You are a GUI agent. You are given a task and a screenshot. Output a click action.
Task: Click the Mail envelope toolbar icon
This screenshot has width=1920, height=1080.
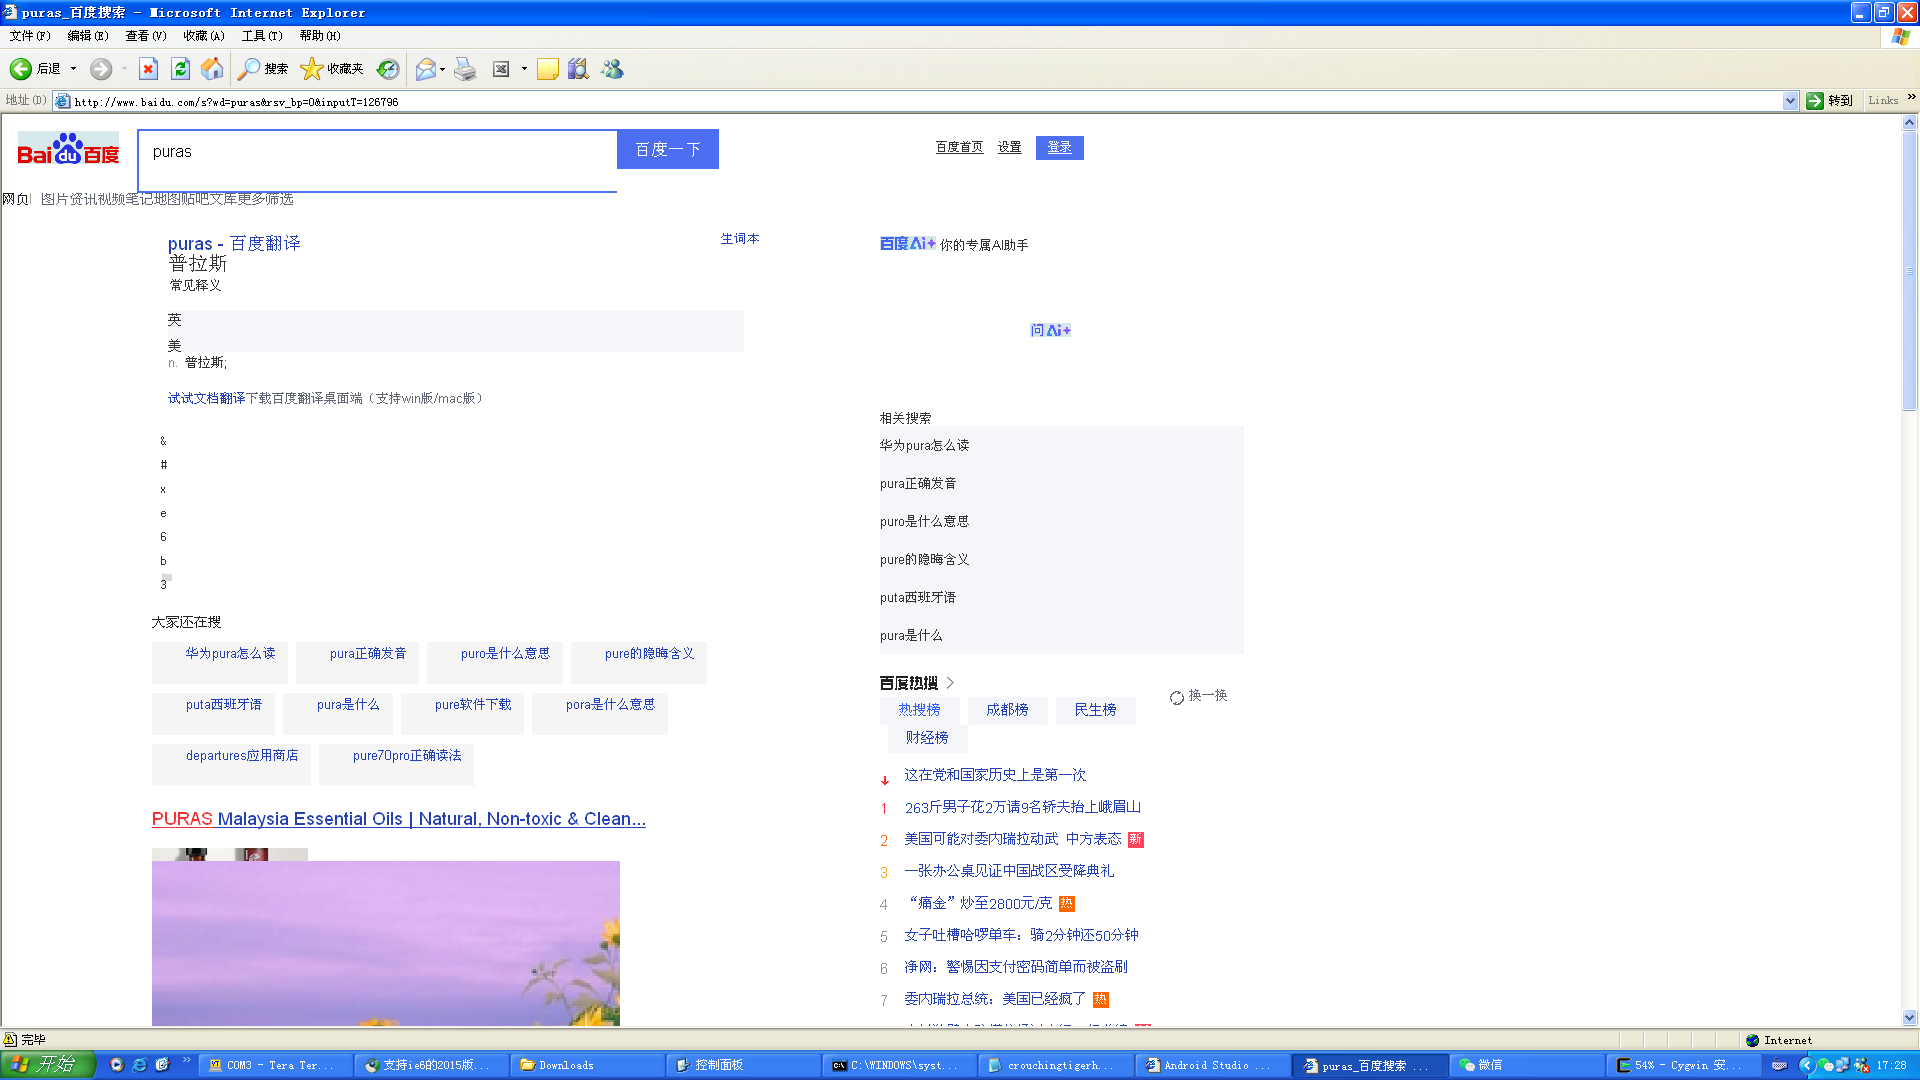(426, 69)
